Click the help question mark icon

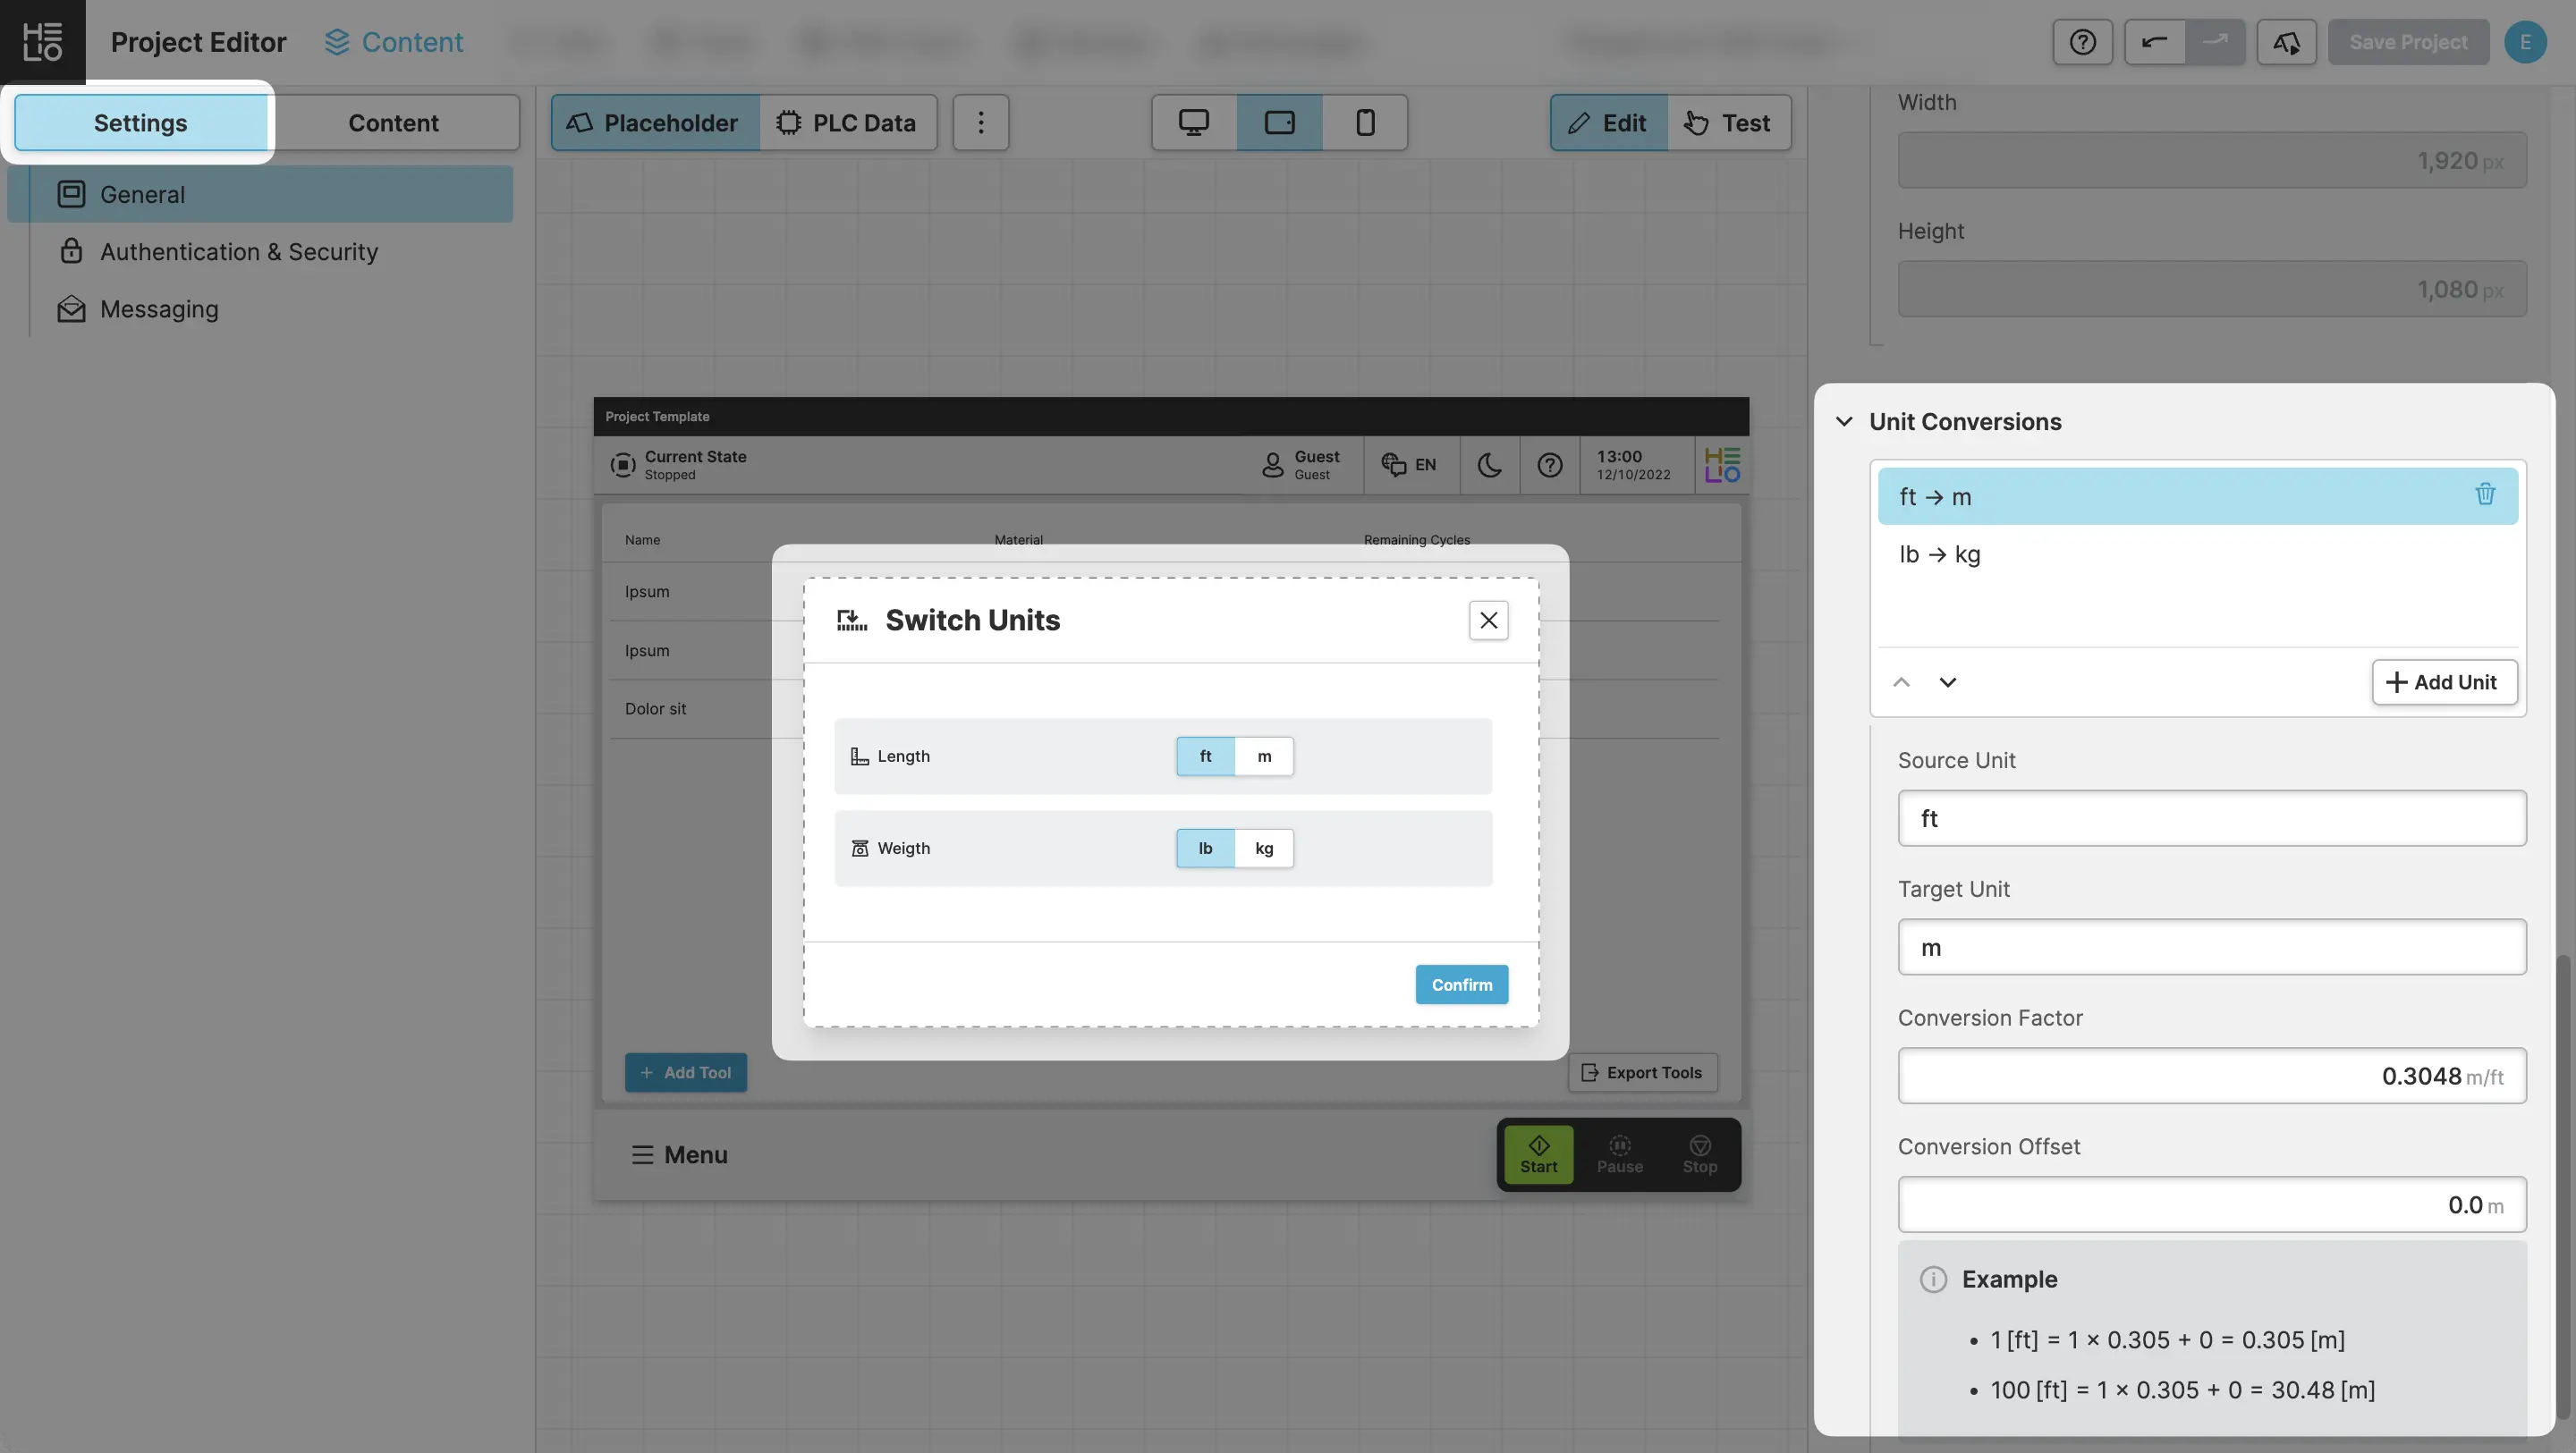point(2082,42)
